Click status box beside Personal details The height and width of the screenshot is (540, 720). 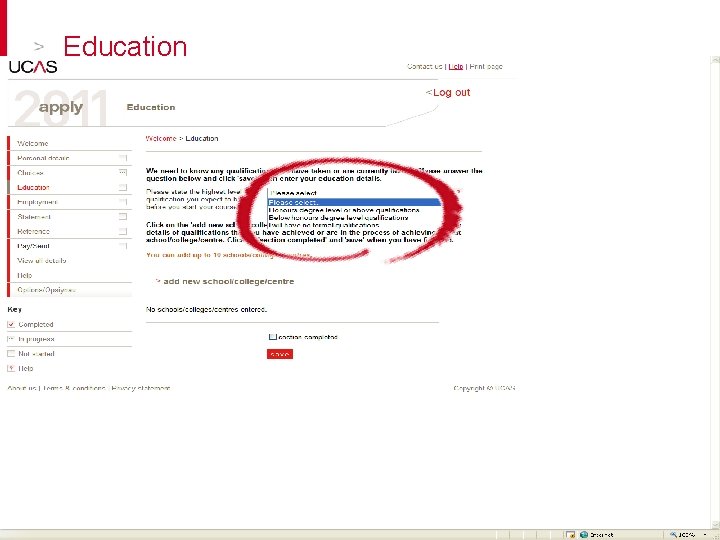click(x=123, y=158)
